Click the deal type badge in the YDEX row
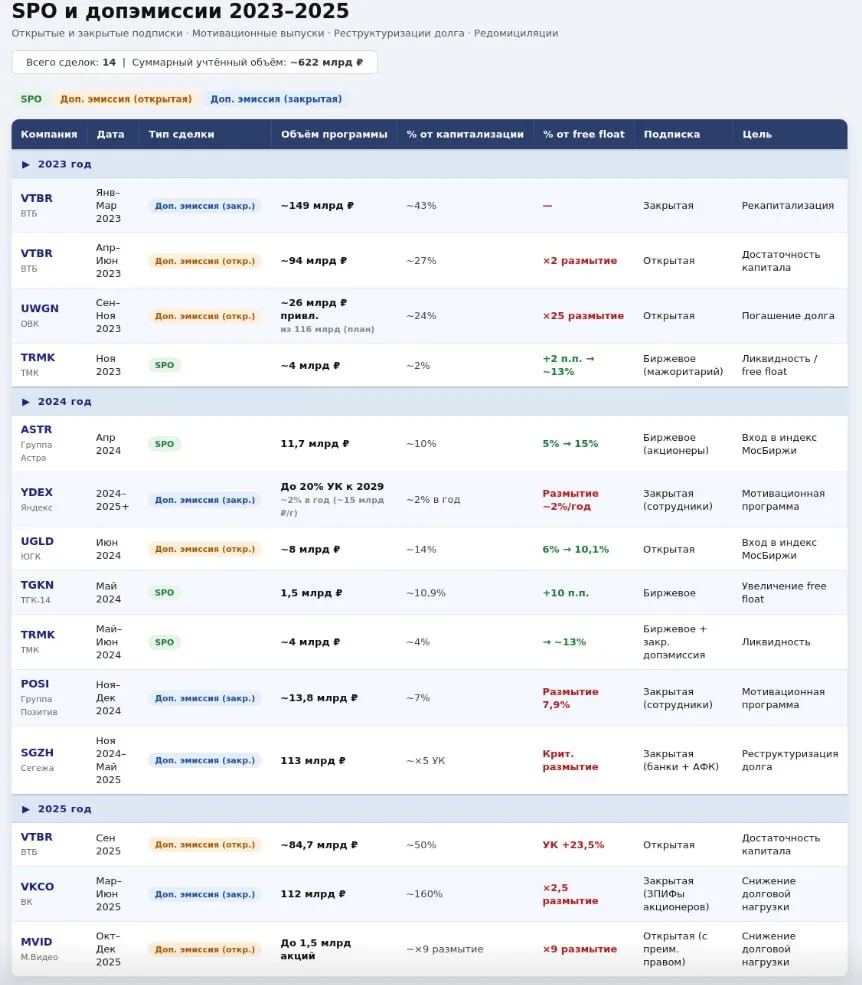862x985 pixels. (x=205, y=500)
